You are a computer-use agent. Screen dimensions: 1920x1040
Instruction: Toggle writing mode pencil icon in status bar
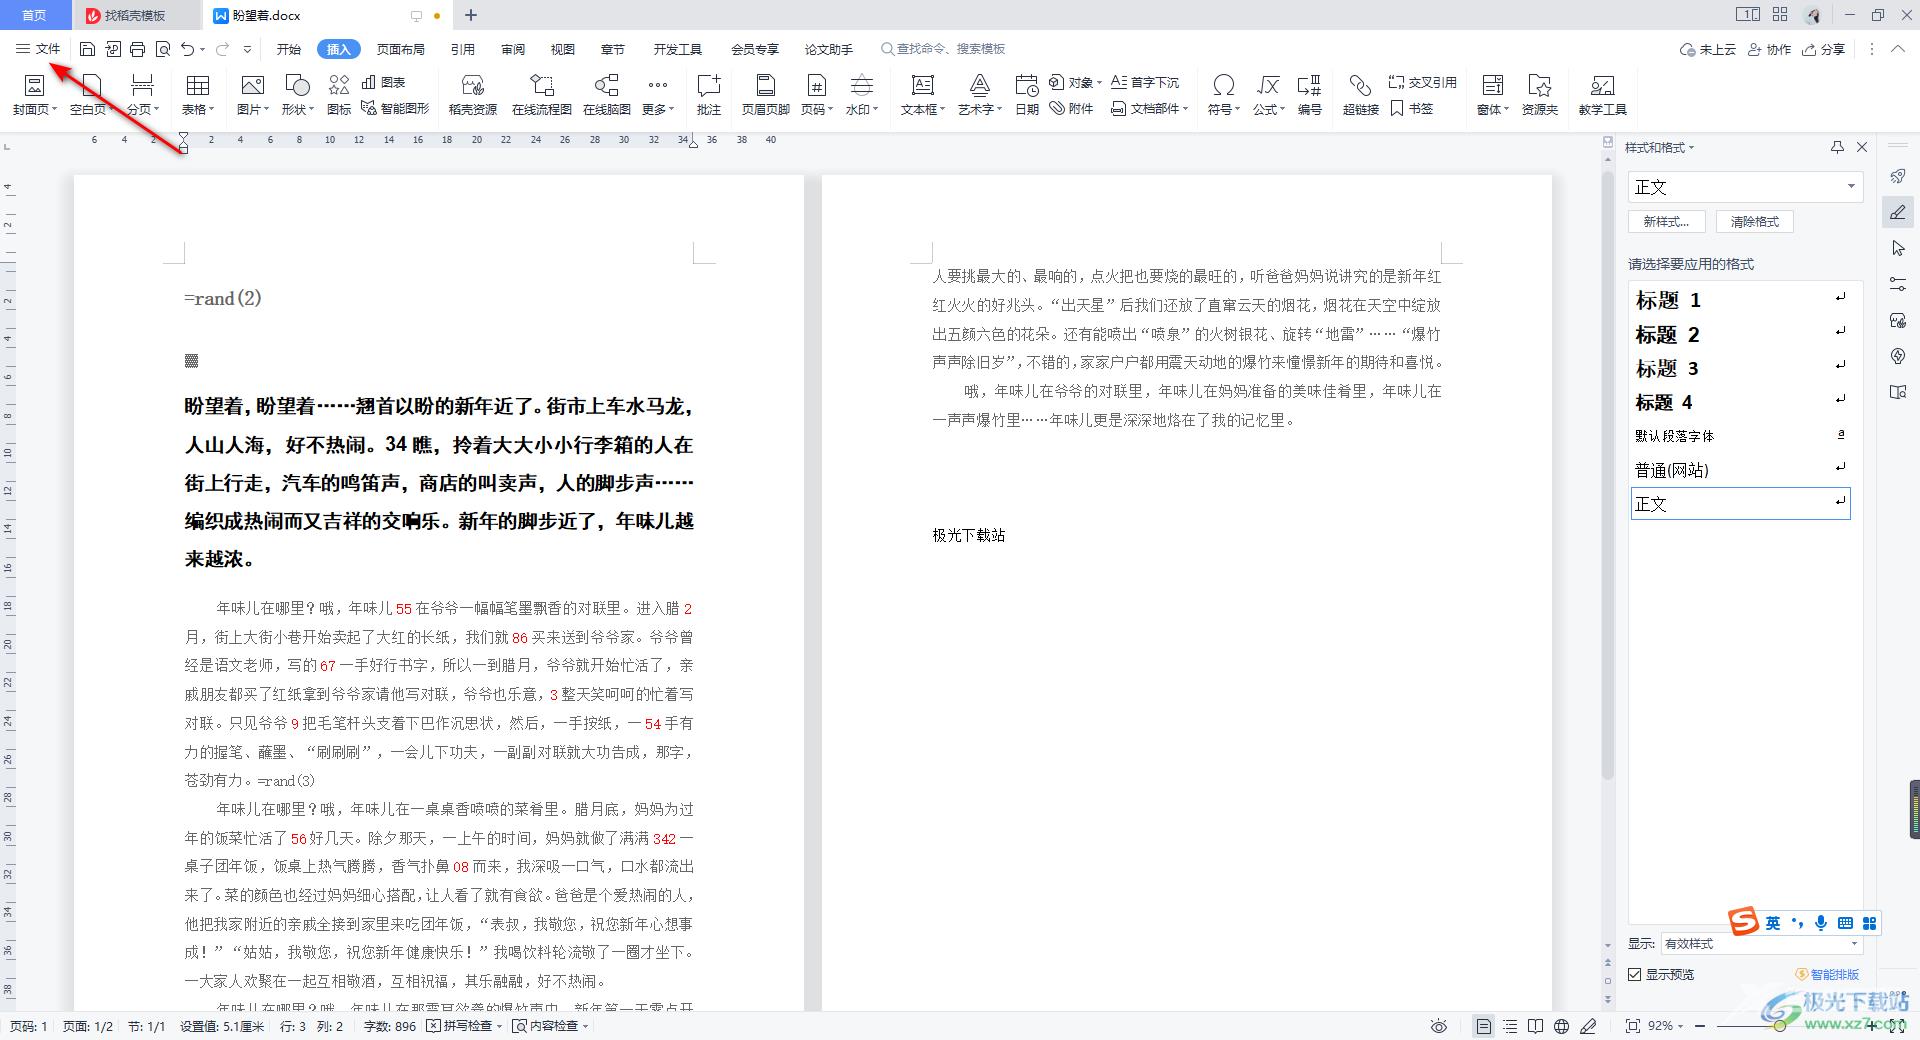click(x=1588, y=1026)
